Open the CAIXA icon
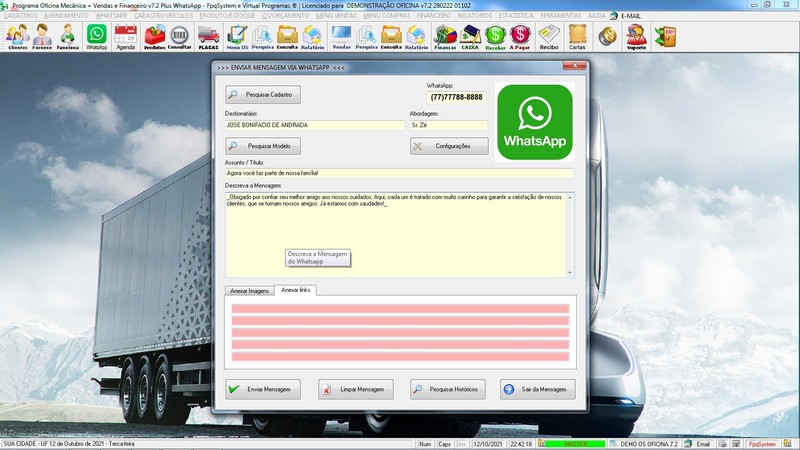The height and width of the screenshot is (450, 800). 470,37
